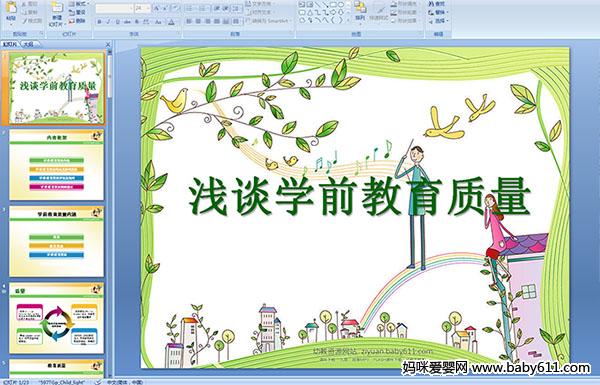Increase font size with the grow-font icon
This screenshot has width=600, height=385.
pyautogui.click(x=156, y=8)
